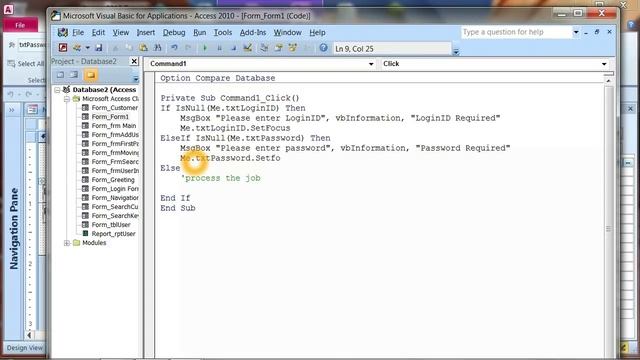Image resolution: width=640 pixels, height=360 pixels.
Task: Click the Insert Module toolbar icon
Action: [x=77, y=48]
